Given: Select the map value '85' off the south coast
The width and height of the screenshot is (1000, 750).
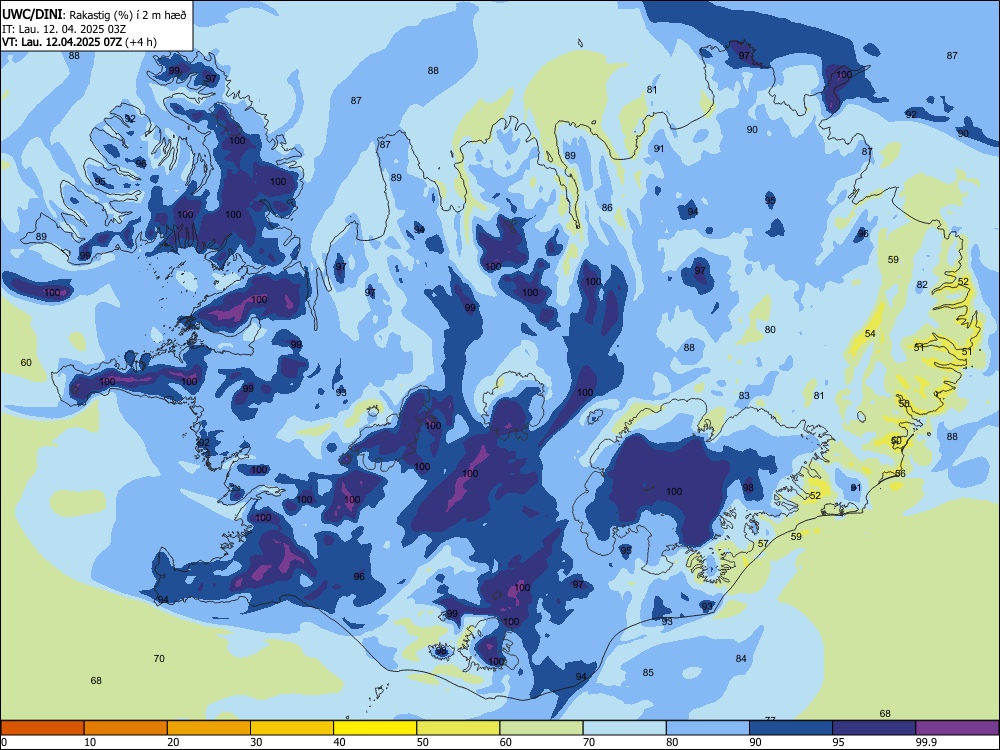Looking at the screenshot, I should tap(648, 672).
